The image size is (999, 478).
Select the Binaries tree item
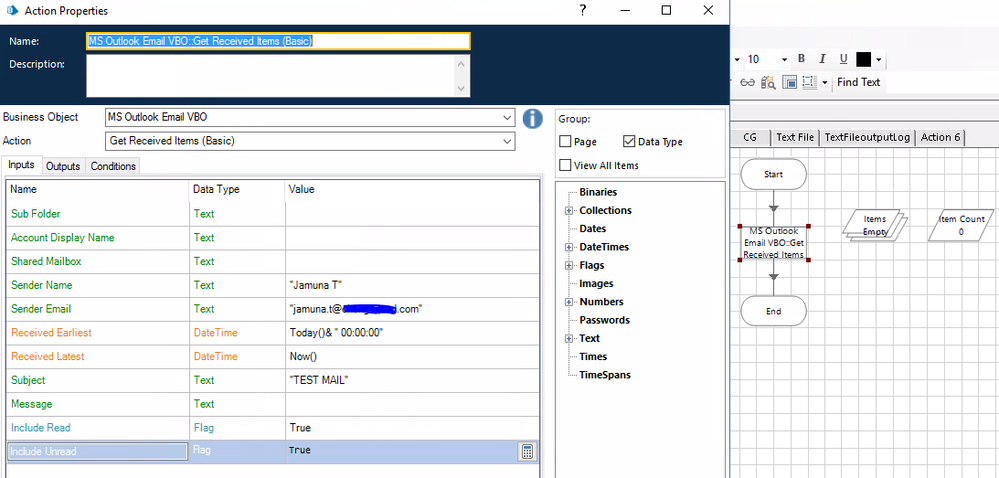point(598,192)
